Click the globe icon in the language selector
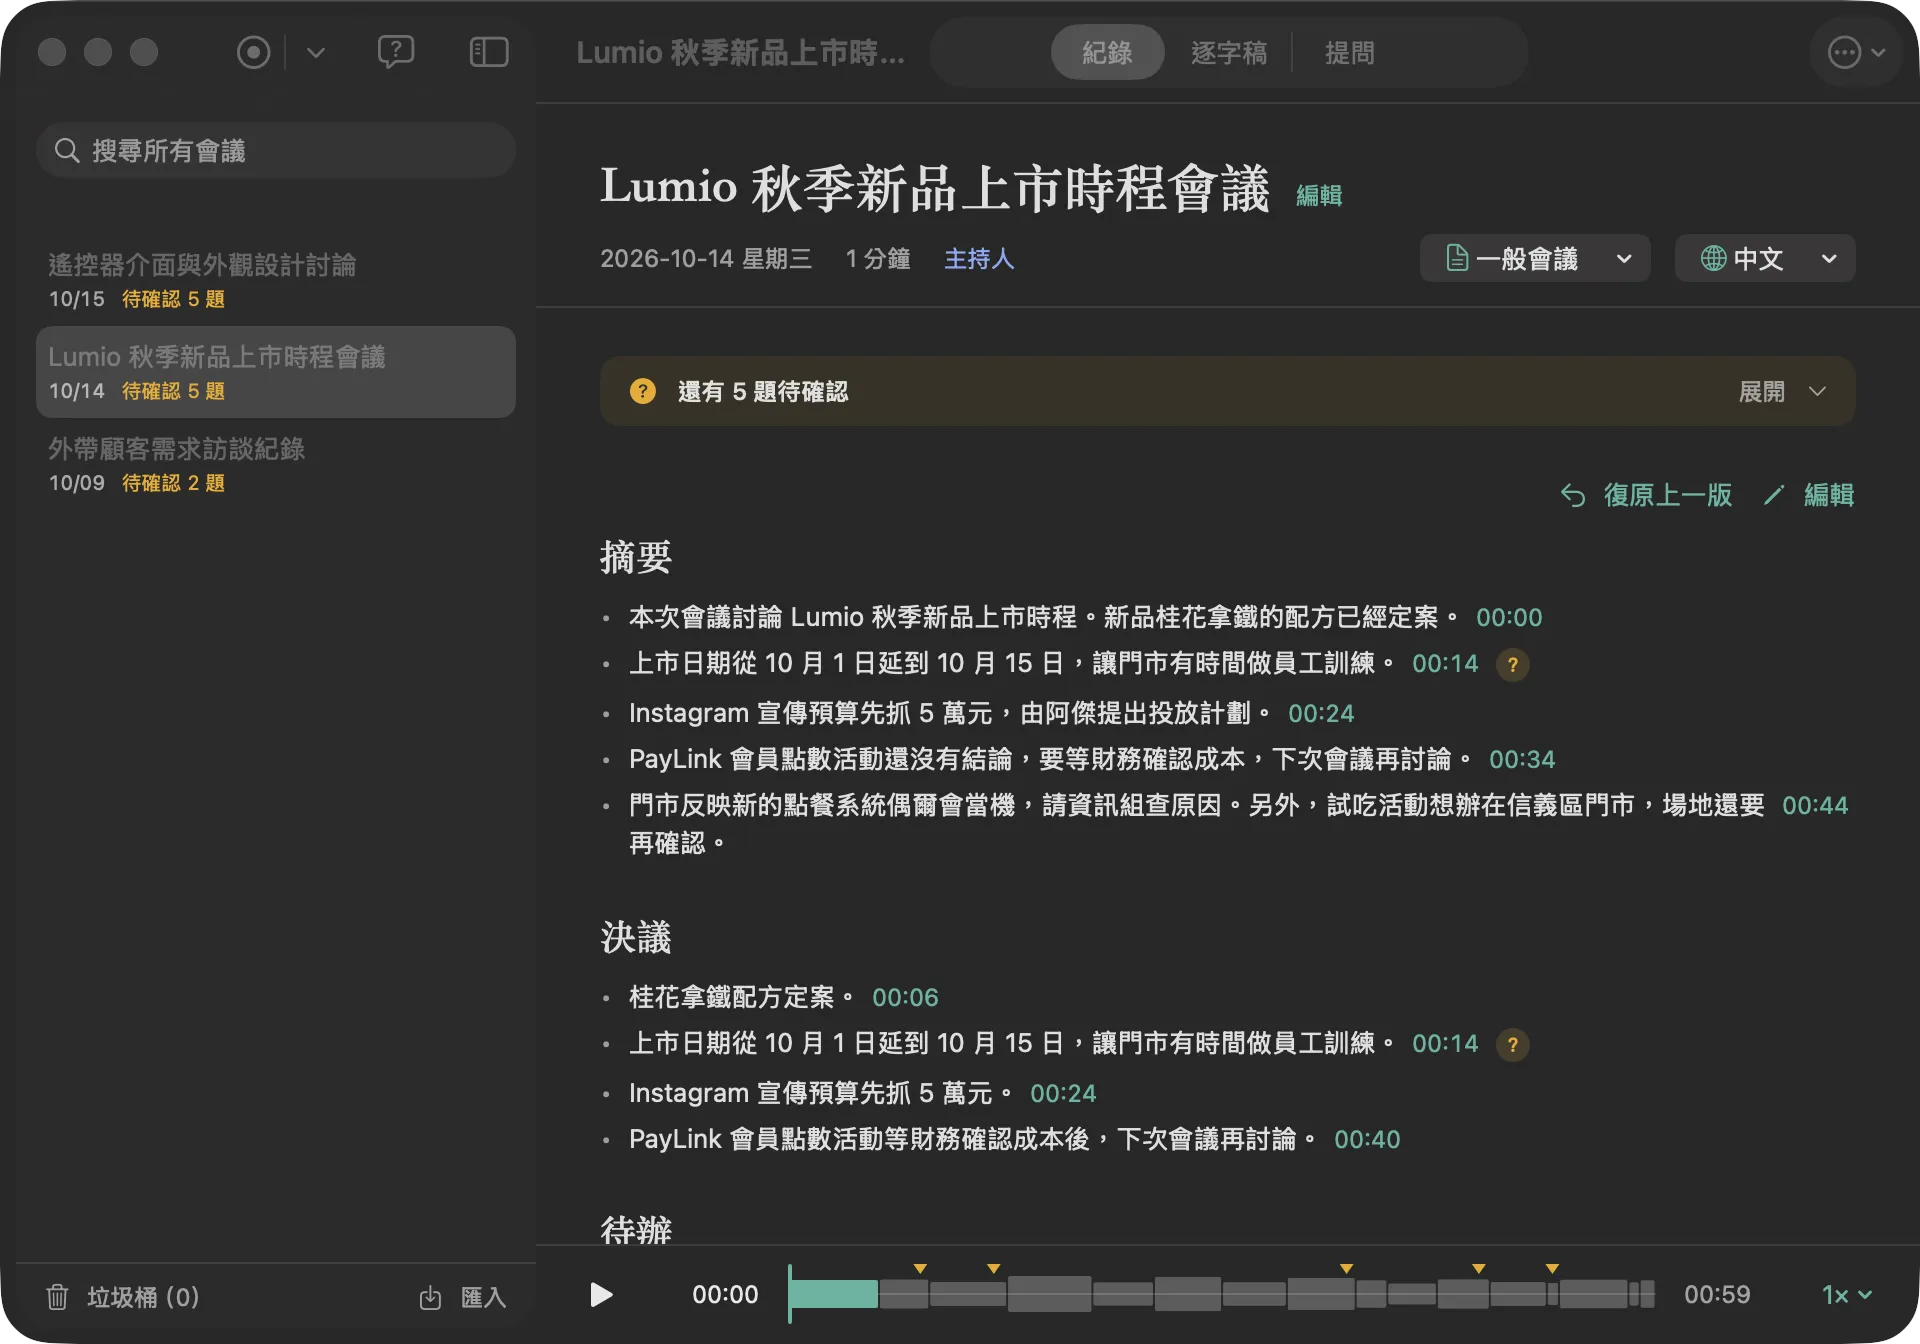Image resolution: width=1920 pixels, height=1344 pixels. pos(1713,259)
